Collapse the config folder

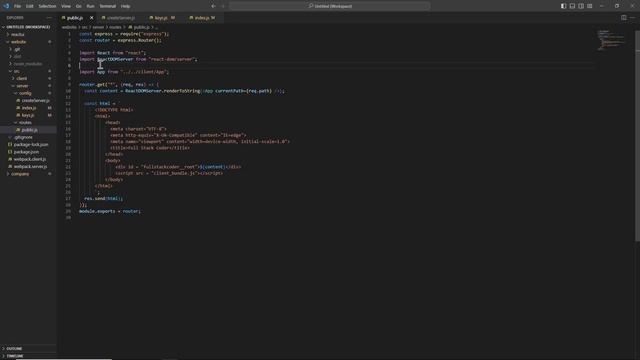click(29, 93)
